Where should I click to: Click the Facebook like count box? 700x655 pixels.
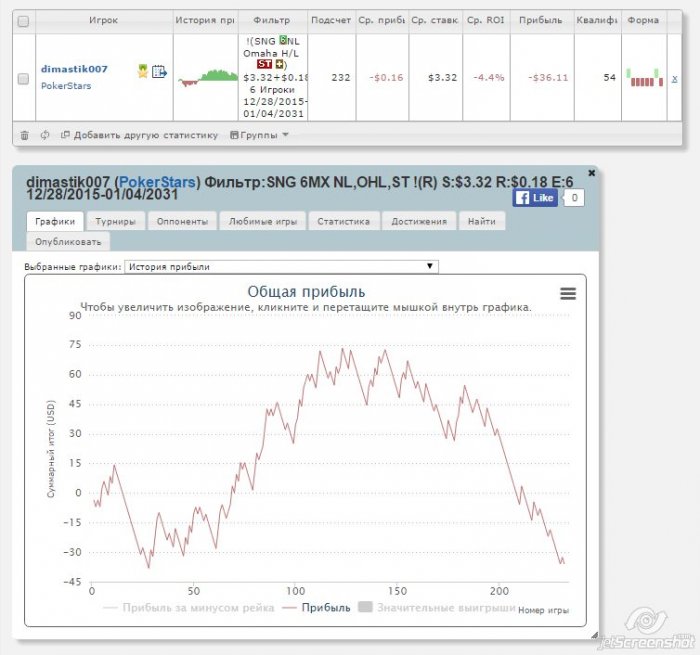click(574, 198)
